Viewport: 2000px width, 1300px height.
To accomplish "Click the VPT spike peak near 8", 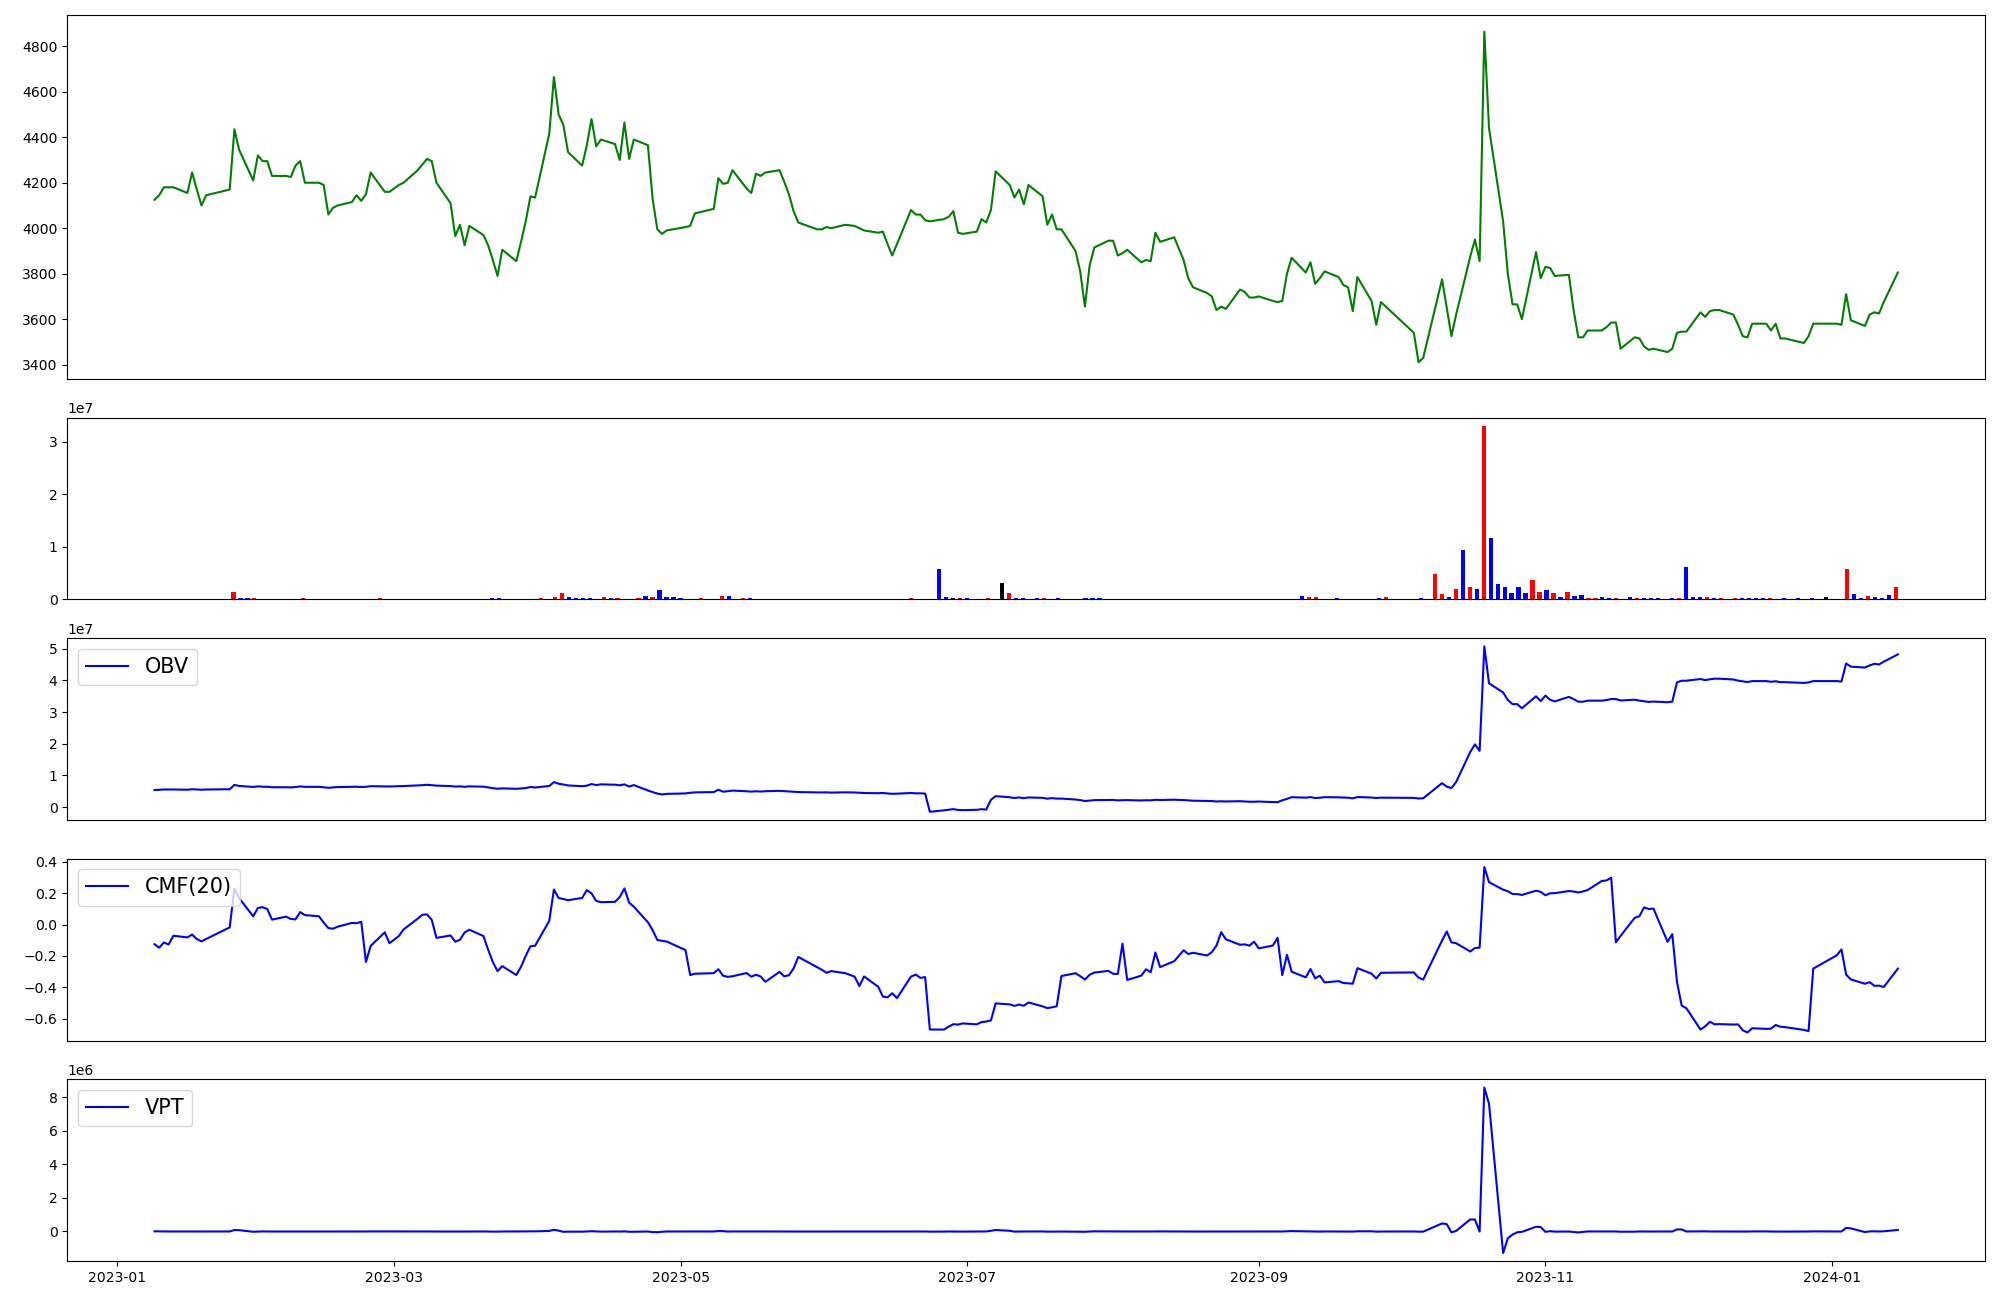I will click(x=1484, y=1089).
